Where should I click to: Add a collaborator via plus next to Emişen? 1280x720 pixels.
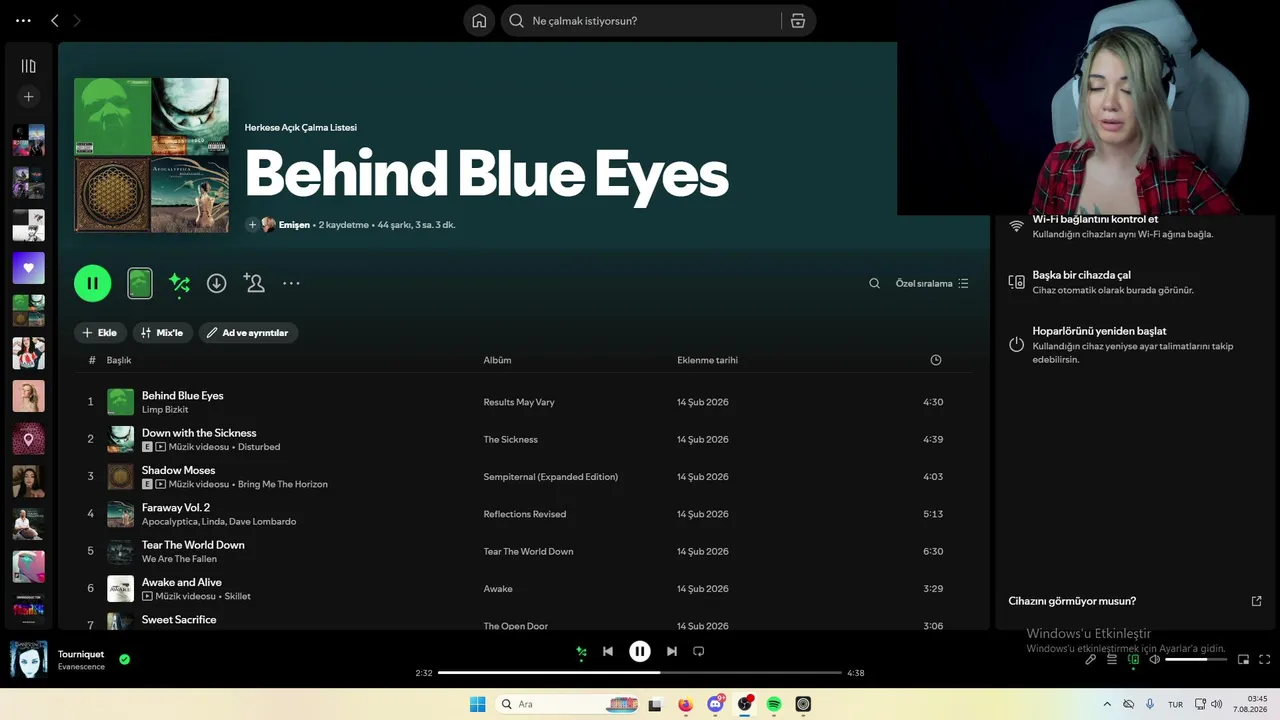pyautogui.click(x=252, y=225)
